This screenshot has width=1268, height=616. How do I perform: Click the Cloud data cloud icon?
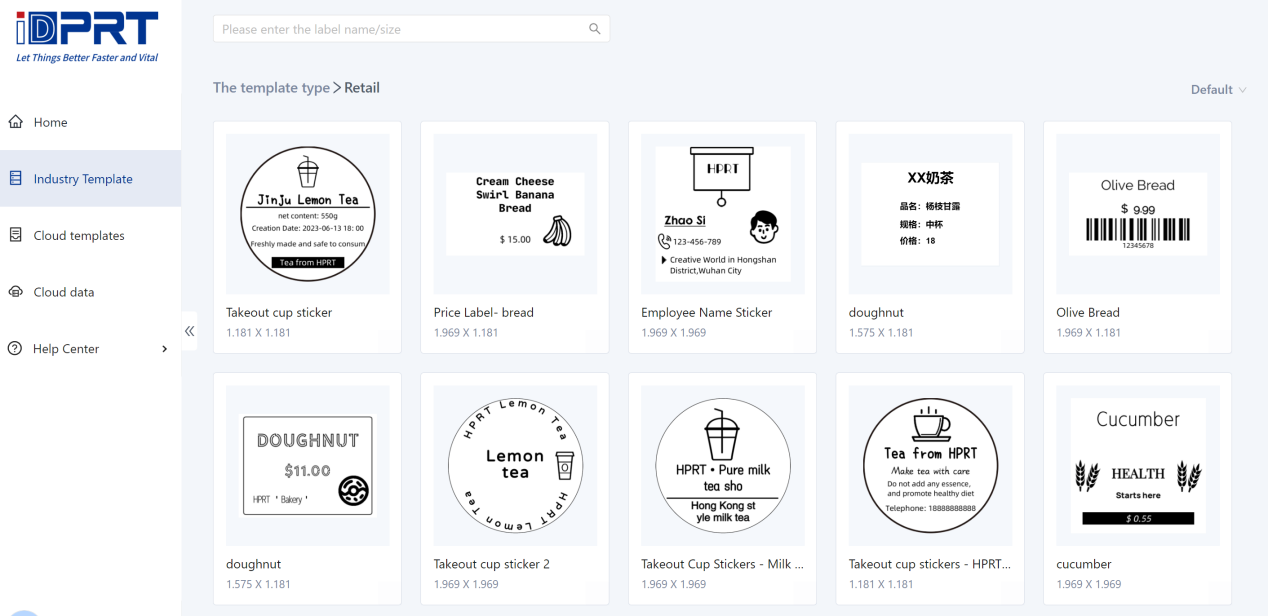click(15, 292)
